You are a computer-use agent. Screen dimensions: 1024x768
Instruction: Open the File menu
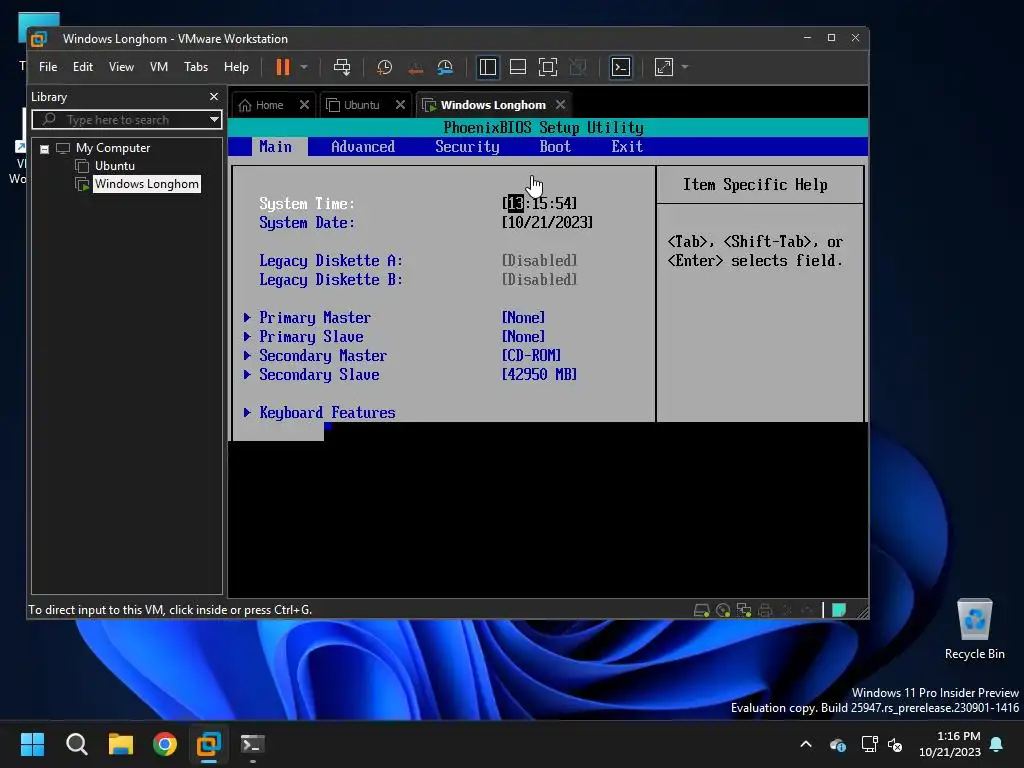coord(48,67)
